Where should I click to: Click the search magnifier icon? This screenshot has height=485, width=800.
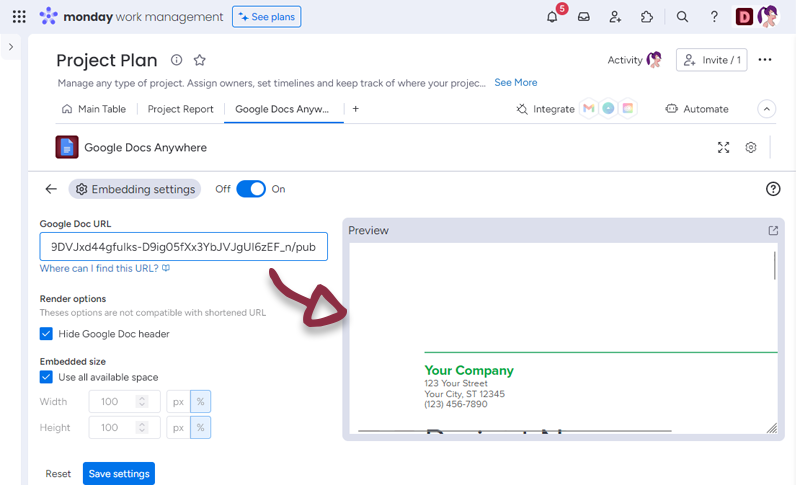(x=682, y=17)
